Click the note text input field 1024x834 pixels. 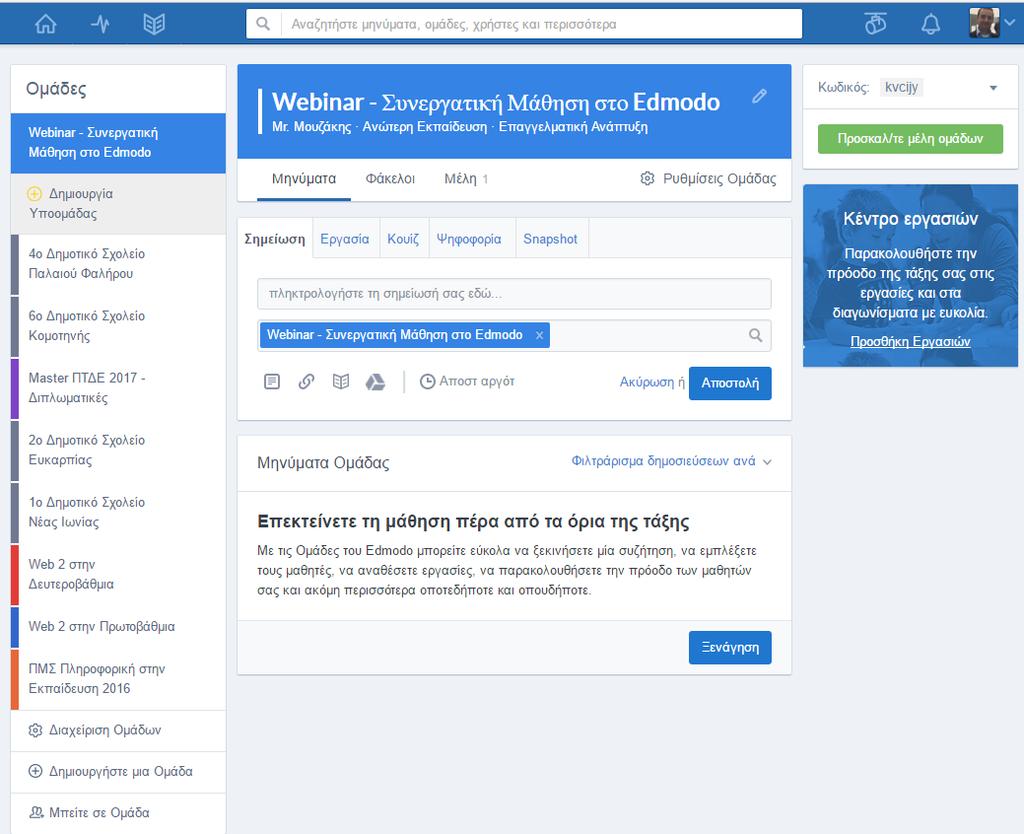(514, 294)
